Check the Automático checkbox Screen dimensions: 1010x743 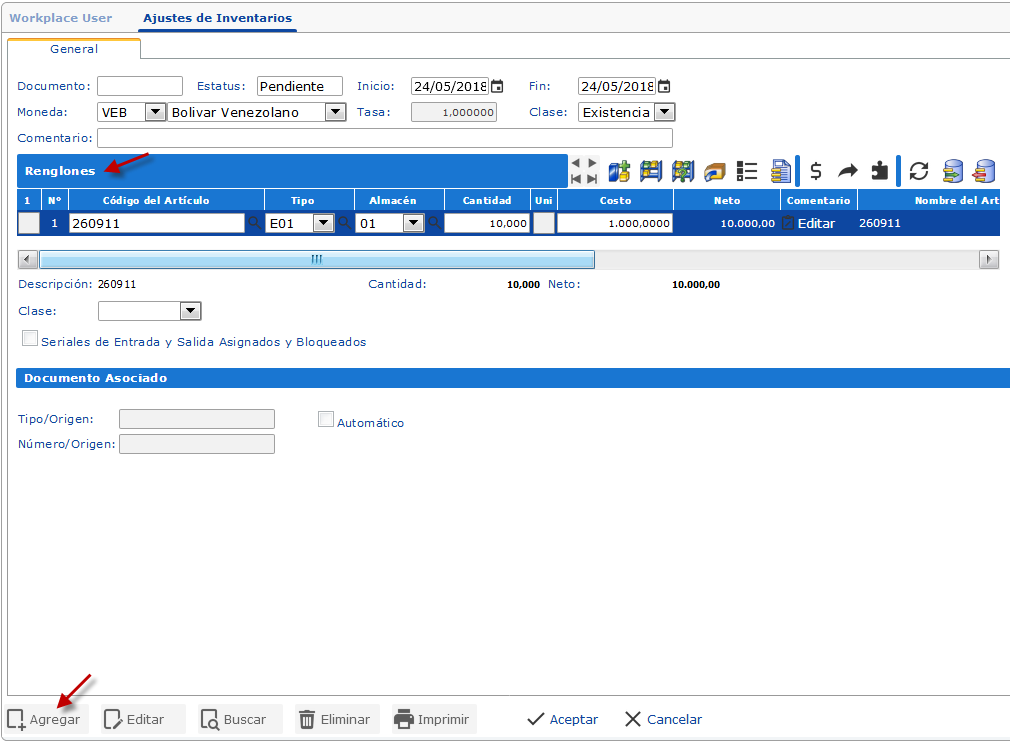(326, 419)
